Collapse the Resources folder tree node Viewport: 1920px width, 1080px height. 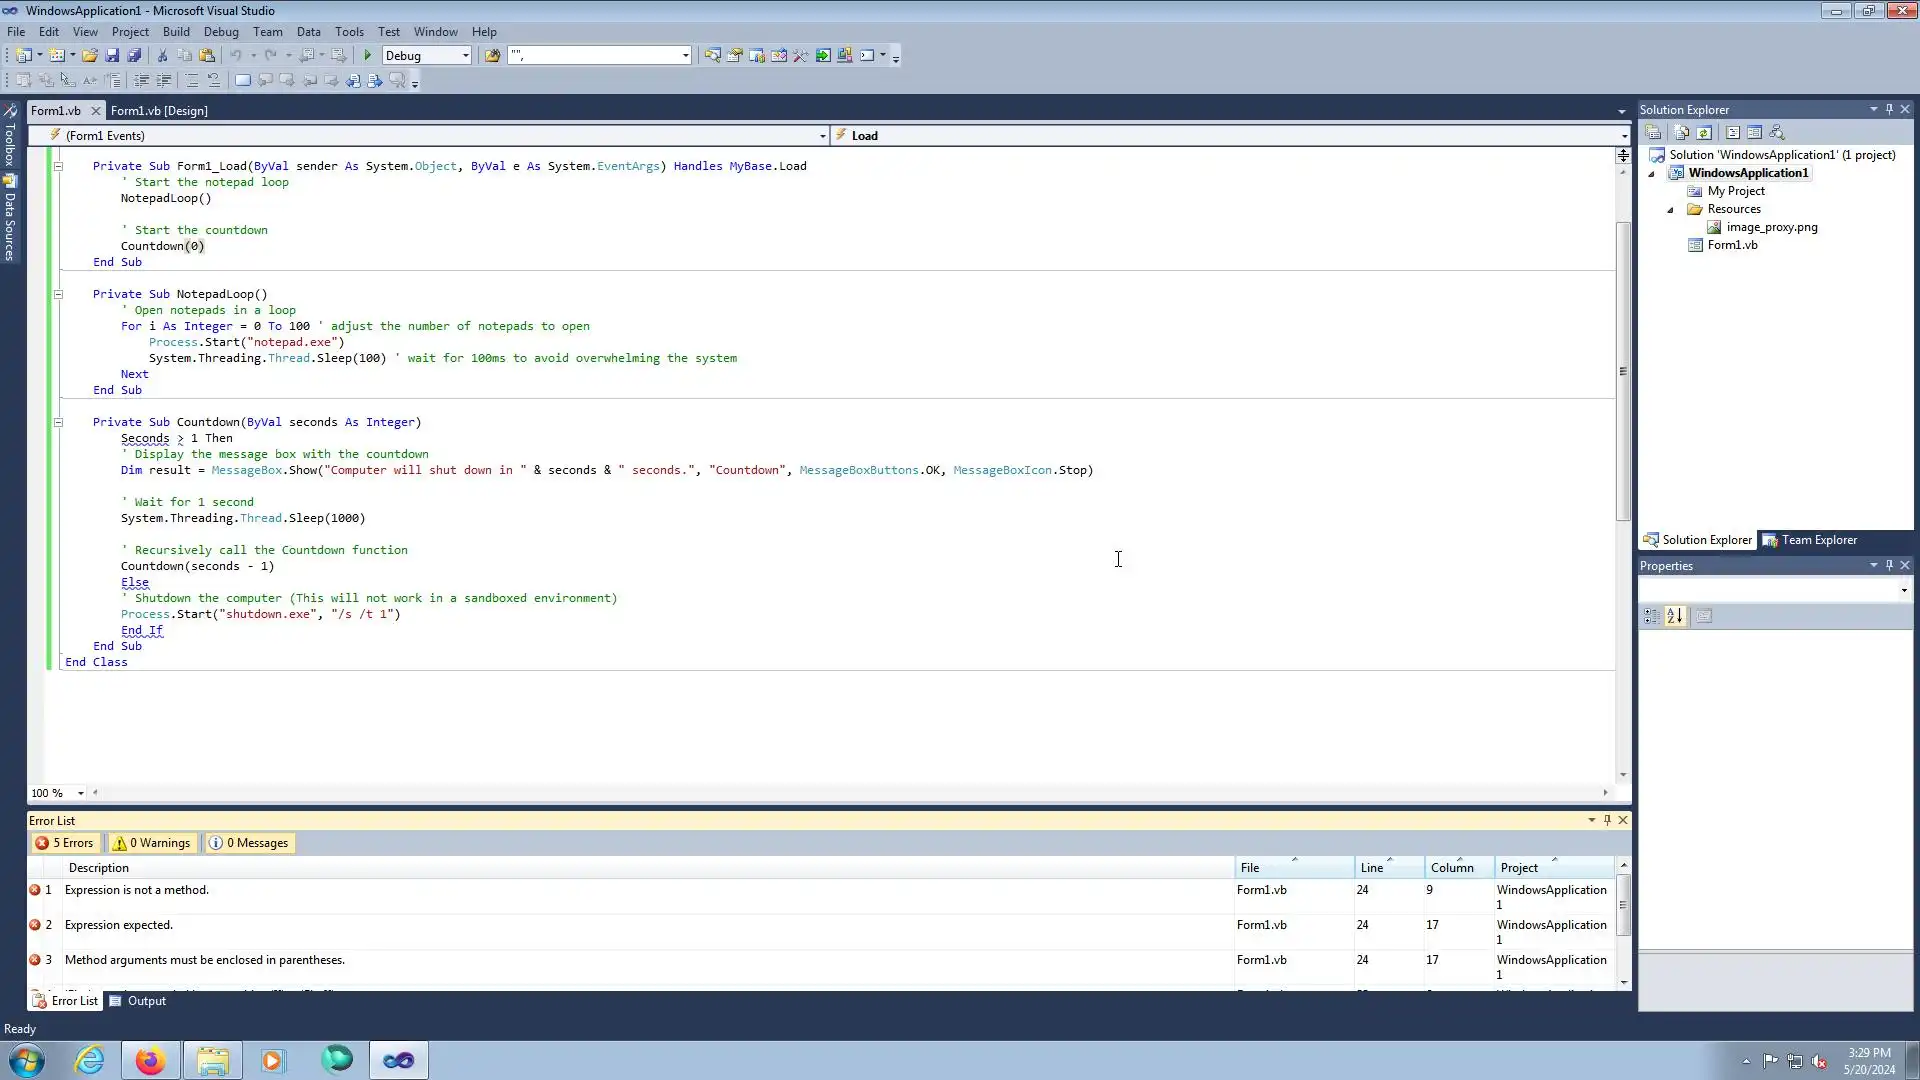coord(1670,210)
